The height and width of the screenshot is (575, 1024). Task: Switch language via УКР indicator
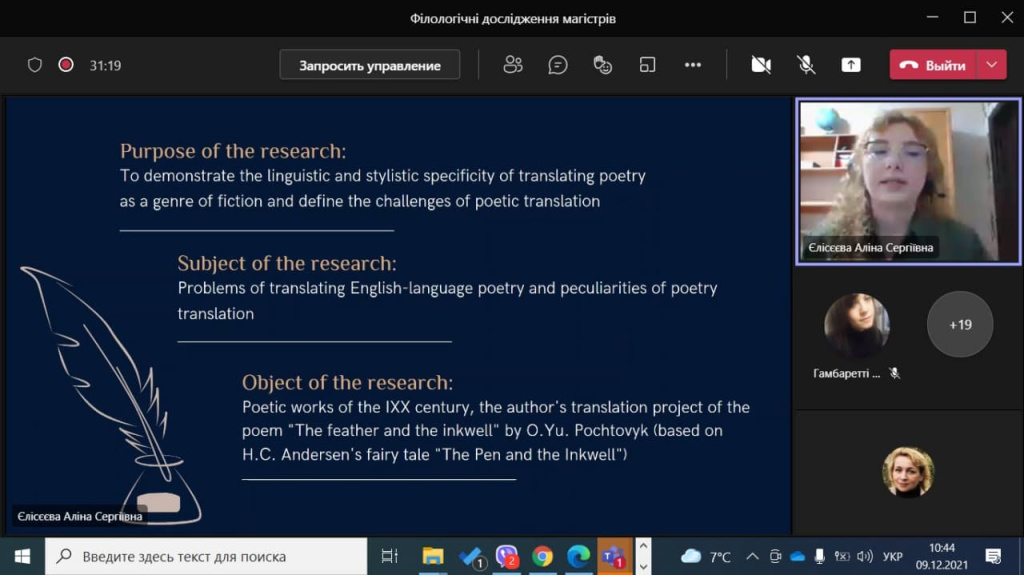[892, 556]
